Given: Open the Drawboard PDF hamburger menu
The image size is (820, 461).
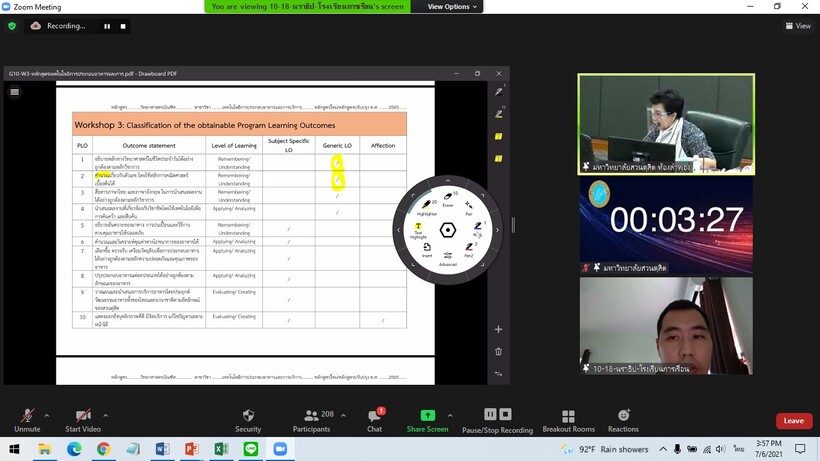Looking at the screenshot, I should click(15, 92).
